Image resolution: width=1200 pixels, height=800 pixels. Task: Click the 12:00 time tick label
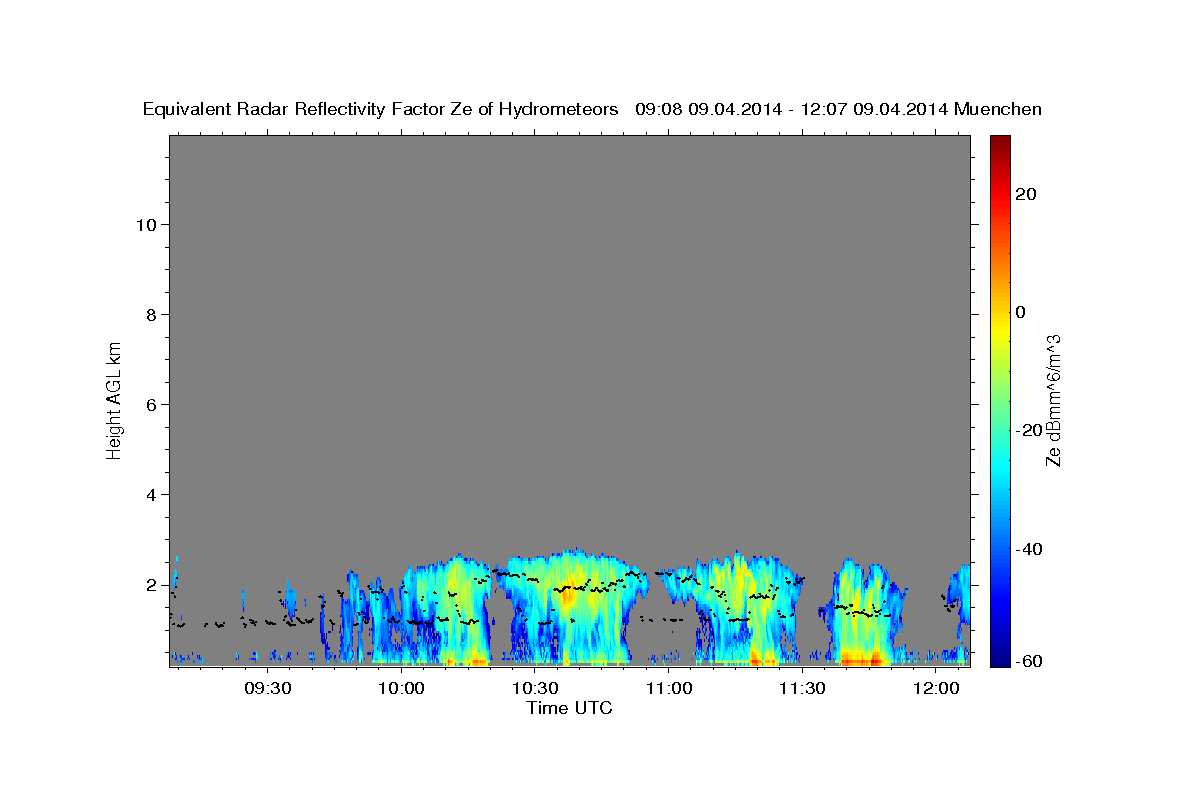pyautogui.click(x=936, y=688)
